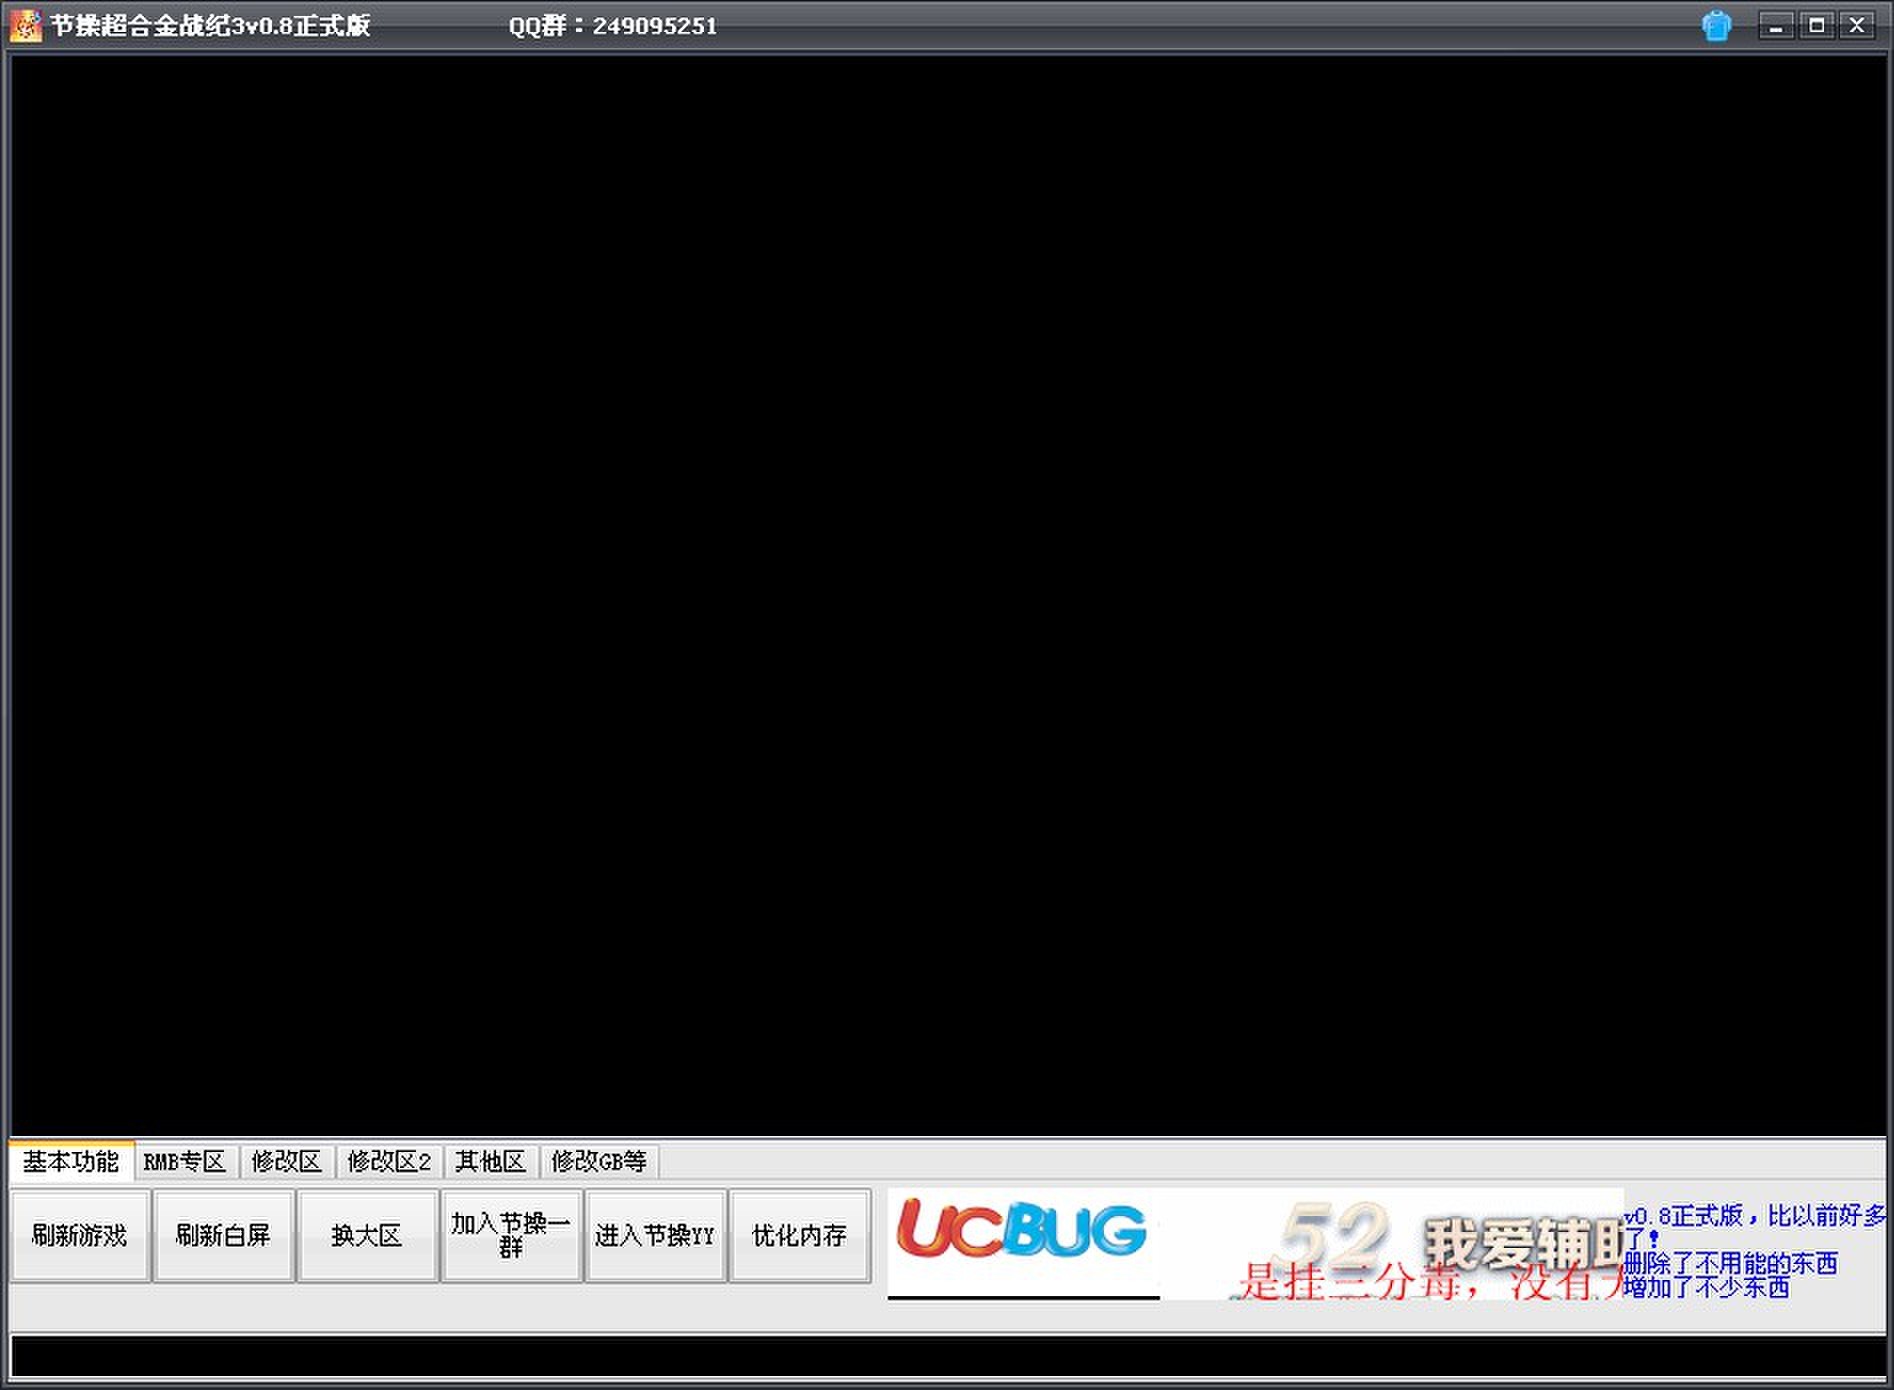Viewport: 1894px width, 1390px height.
Task: Click the black bar at window bottom
Action: coord(948,1356)
